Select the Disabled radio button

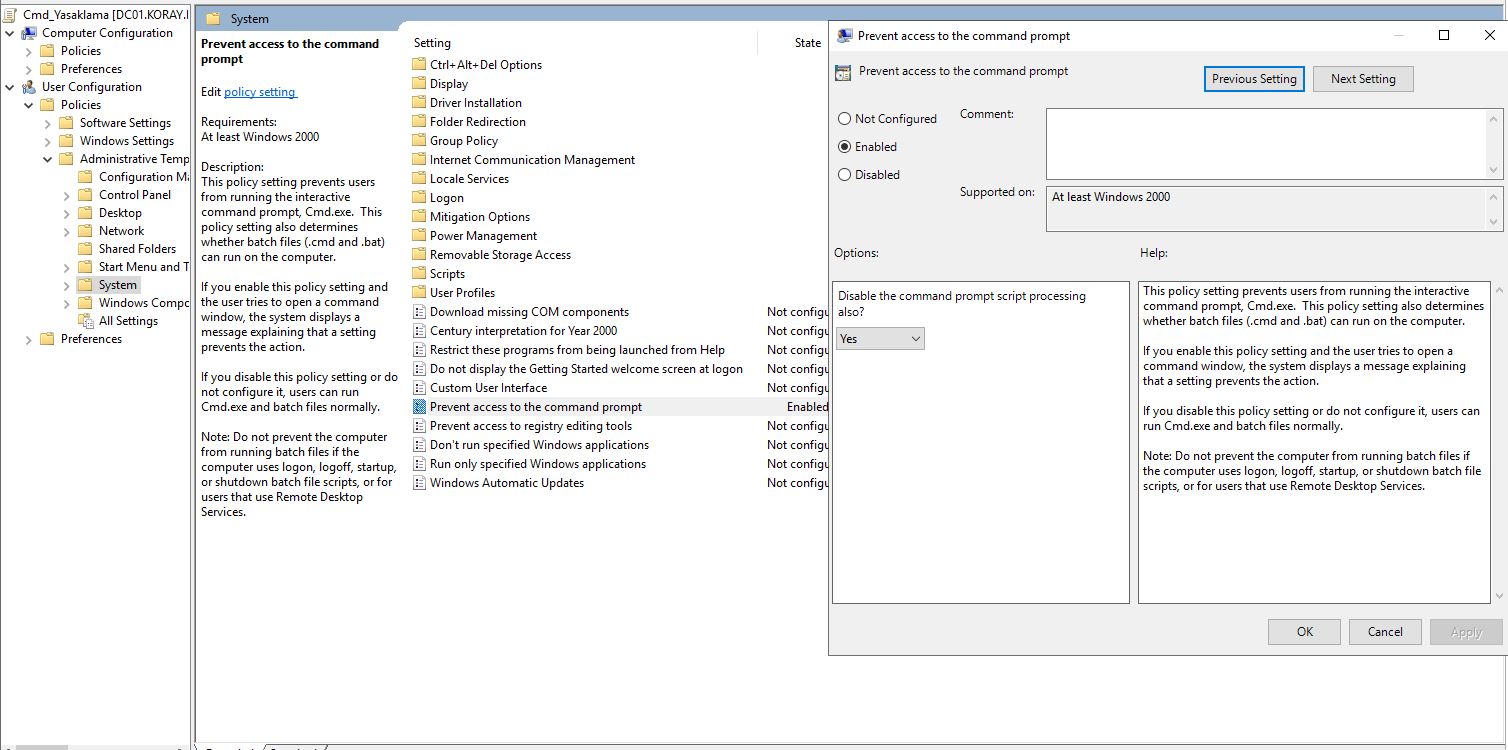point(844,174)
